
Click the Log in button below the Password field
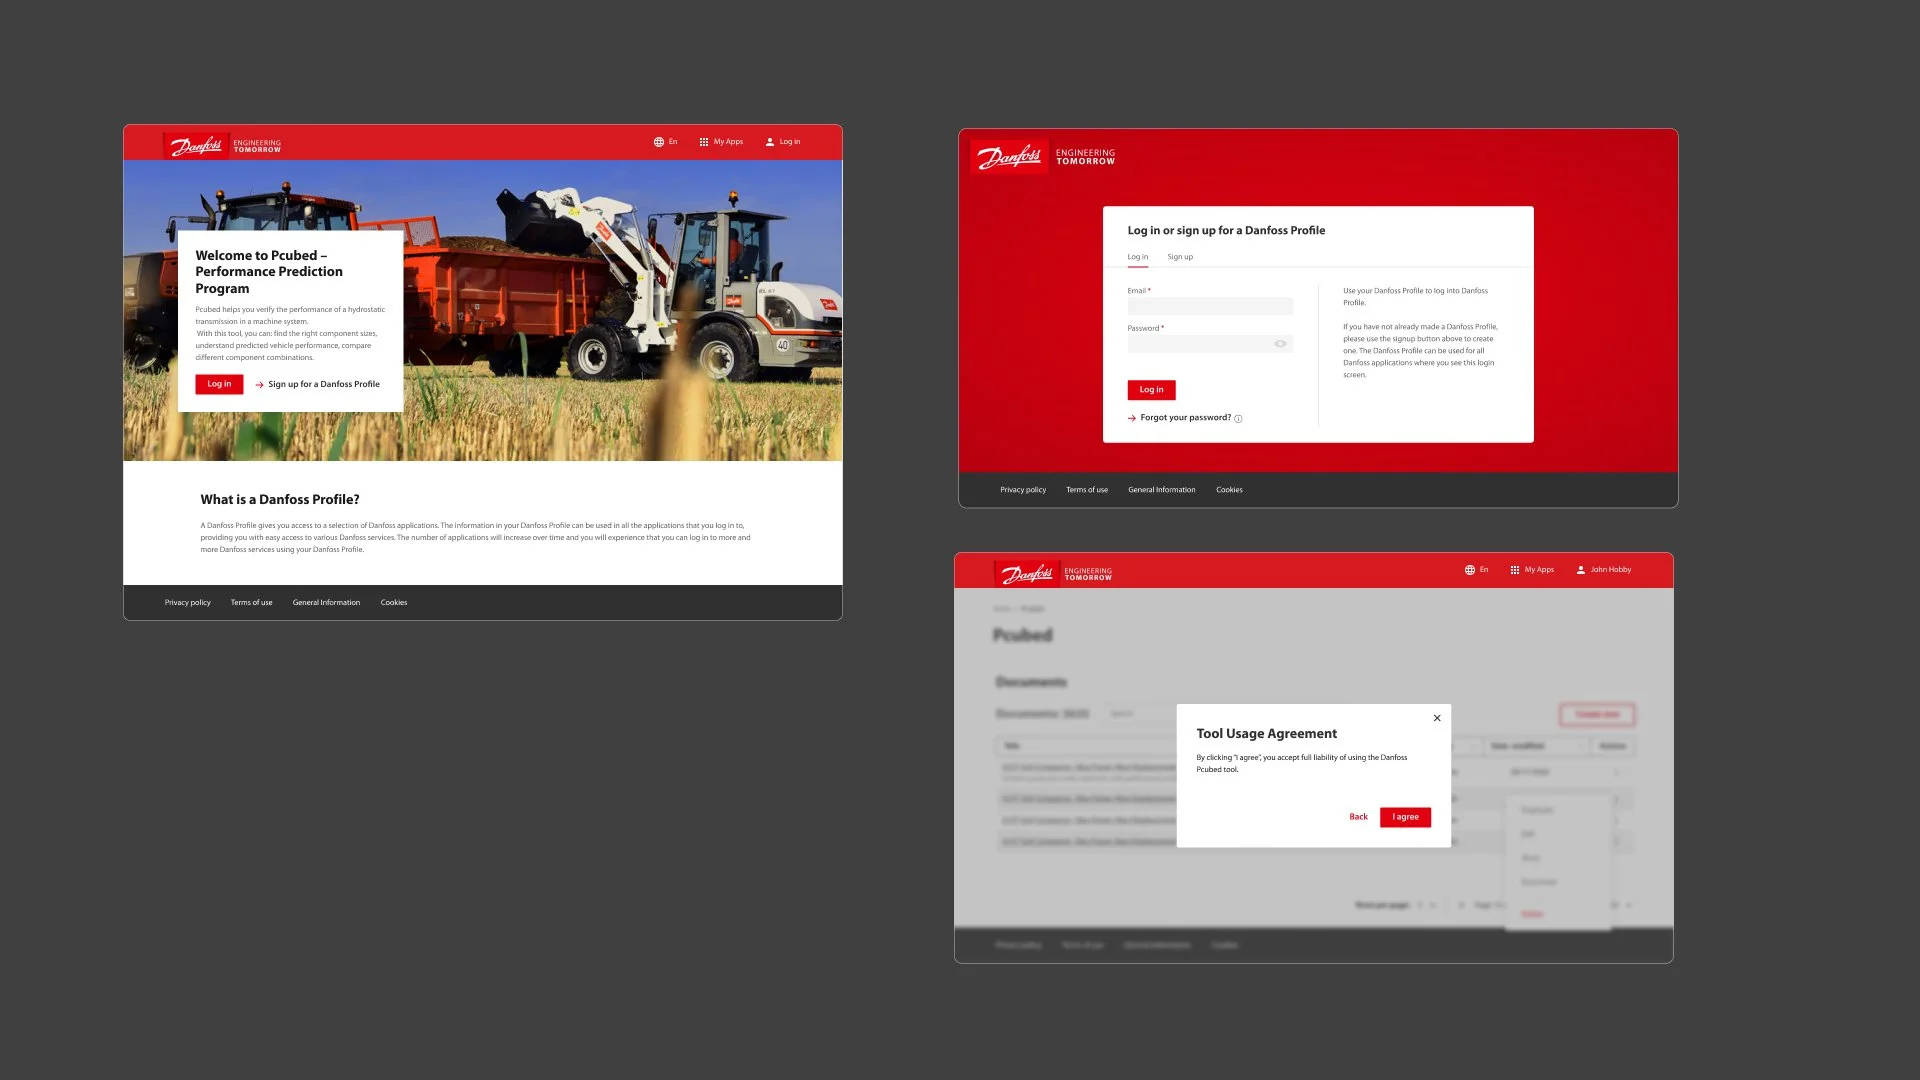click(x=1151, y=390)
